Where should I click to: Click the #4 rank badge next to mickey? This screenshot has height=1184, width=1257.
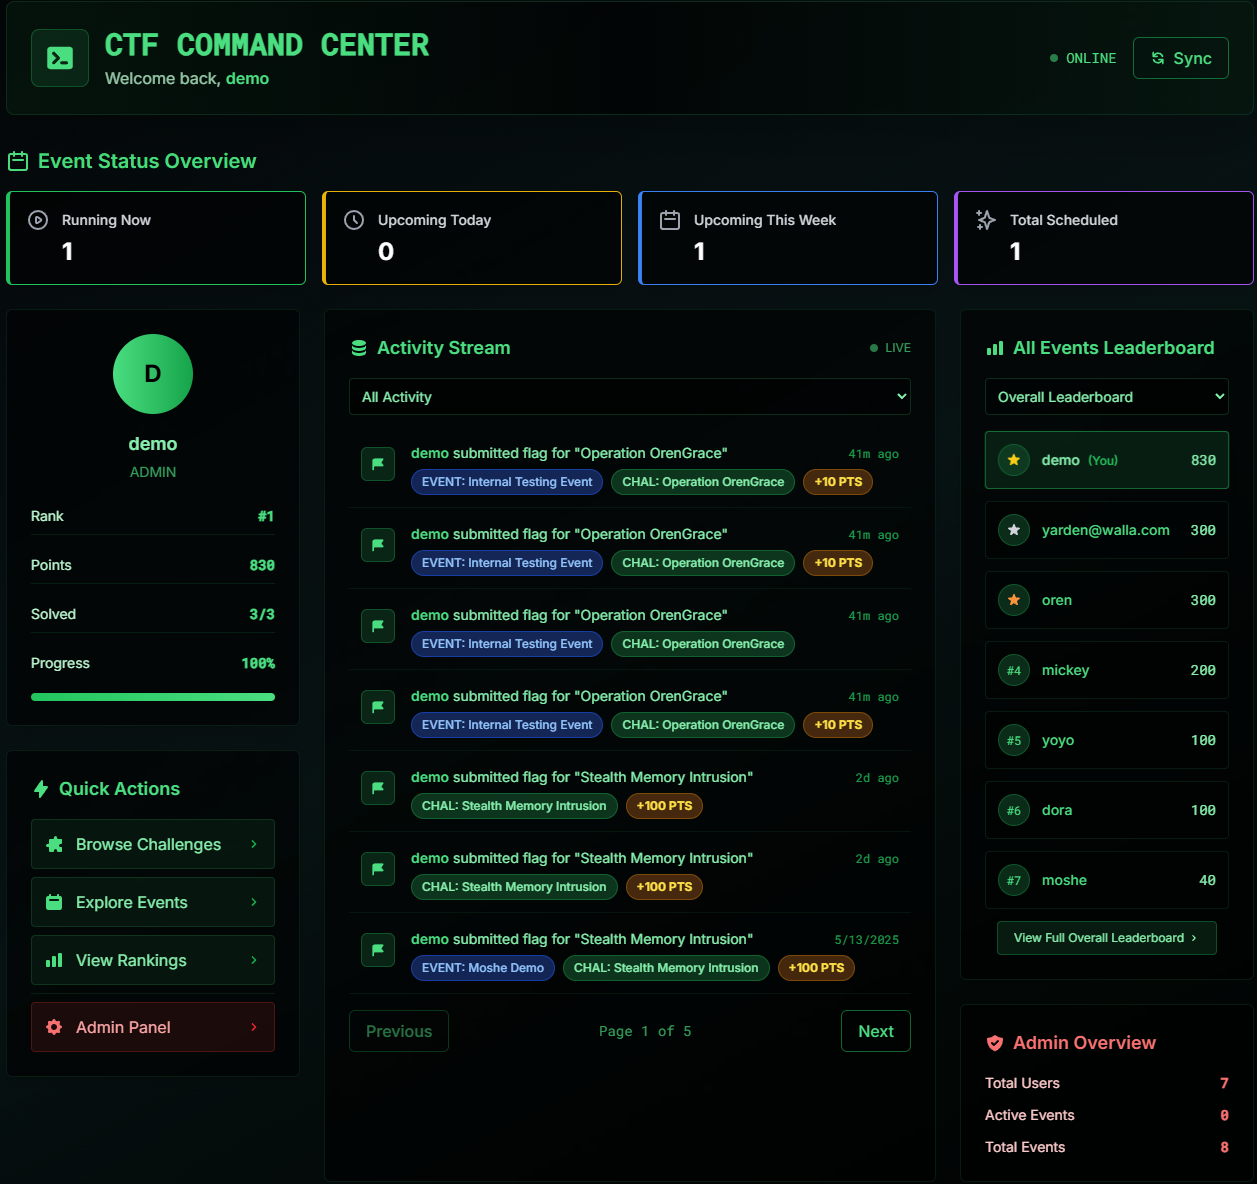tap(1014, 670)
